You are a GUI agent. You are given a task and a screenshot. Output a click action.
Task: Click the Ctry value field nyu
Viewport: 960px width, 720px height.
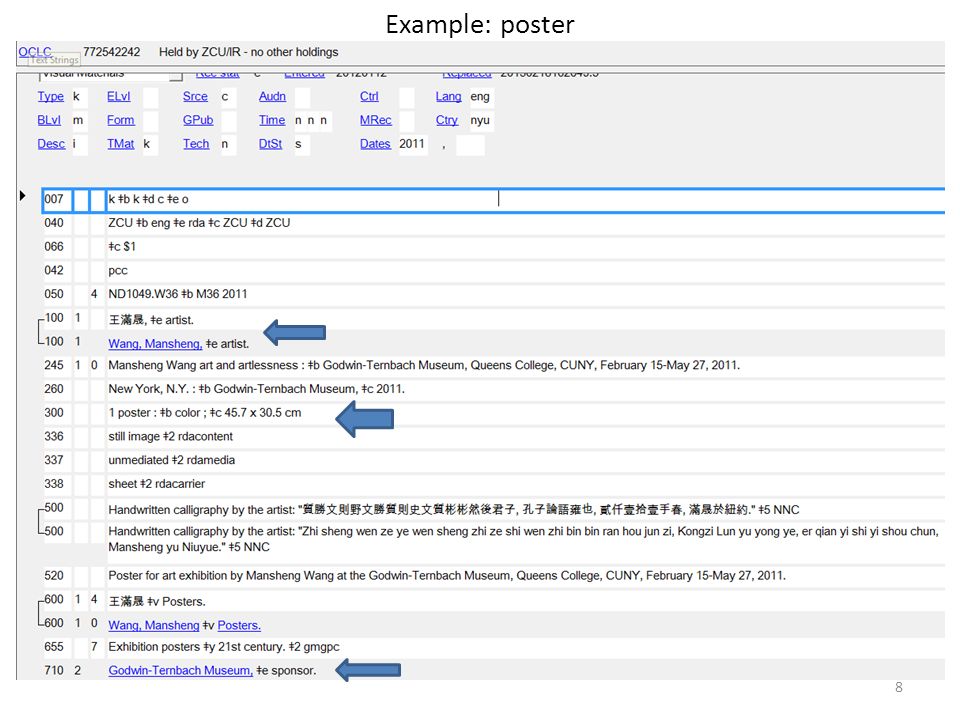(481, 121)
